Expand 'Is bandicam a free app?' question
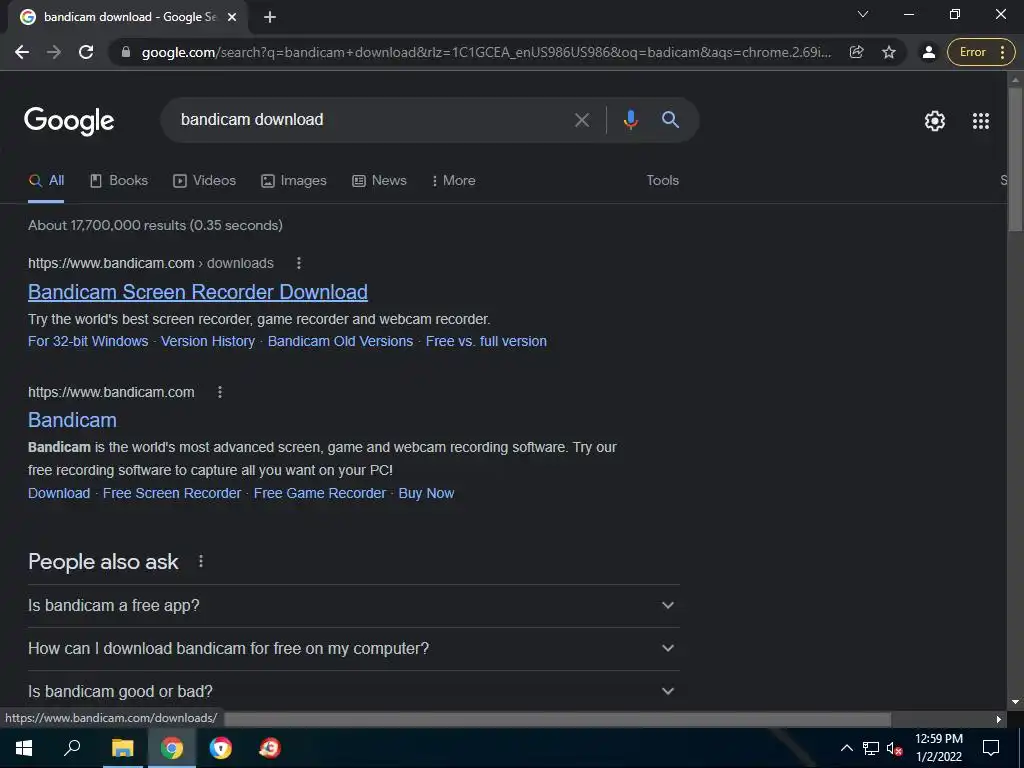The width and height of the screenshot is (1024, 768). (x=353, y=605)
